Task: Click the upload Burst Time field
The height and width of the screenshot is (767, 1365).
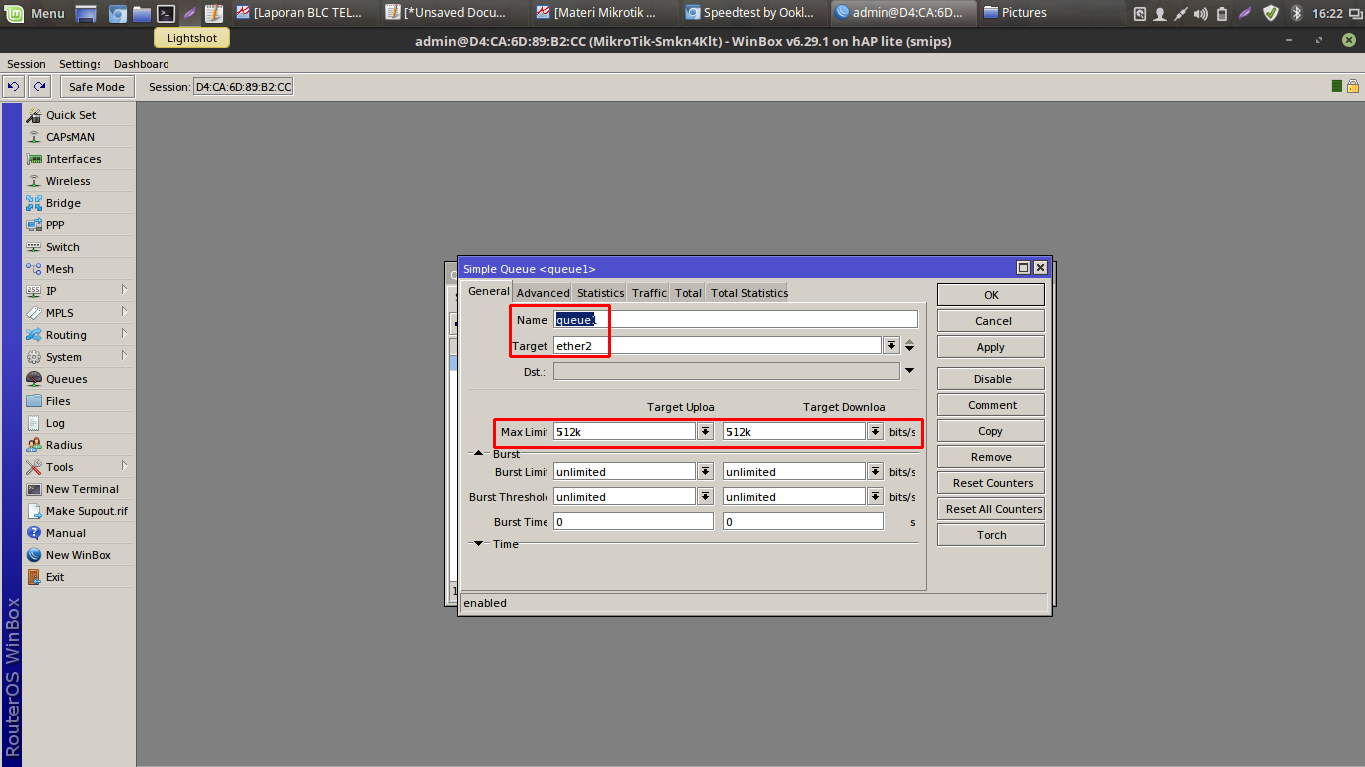Action: pyautogui.click(x=633, y=521)
